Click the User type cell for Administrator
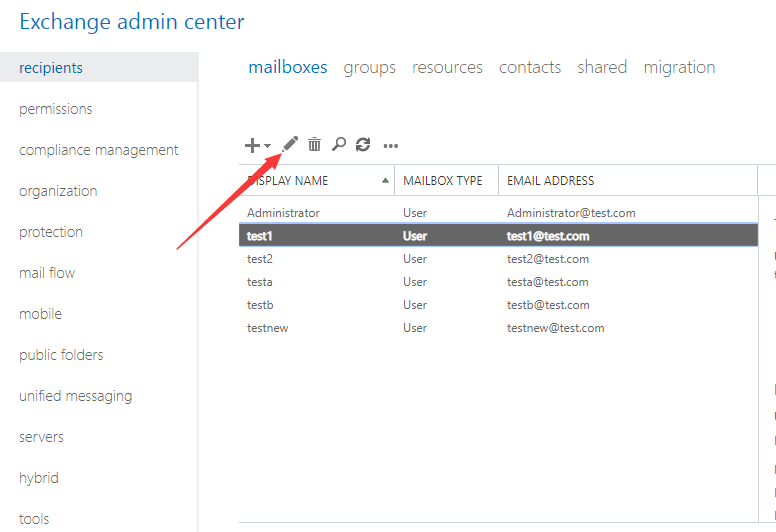The width and height of the screenshot is (776, 532). 415,213
